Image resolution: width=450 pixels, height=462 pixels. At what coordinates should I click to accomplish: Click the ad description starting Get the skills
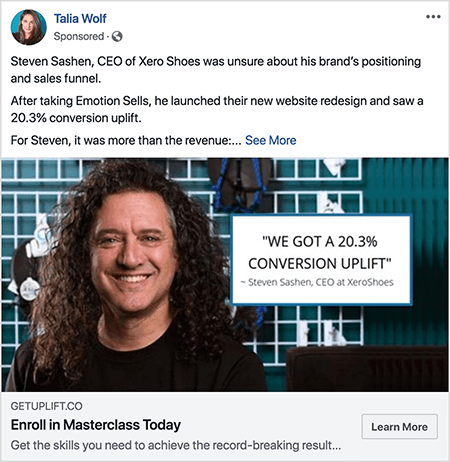[176, 445]
